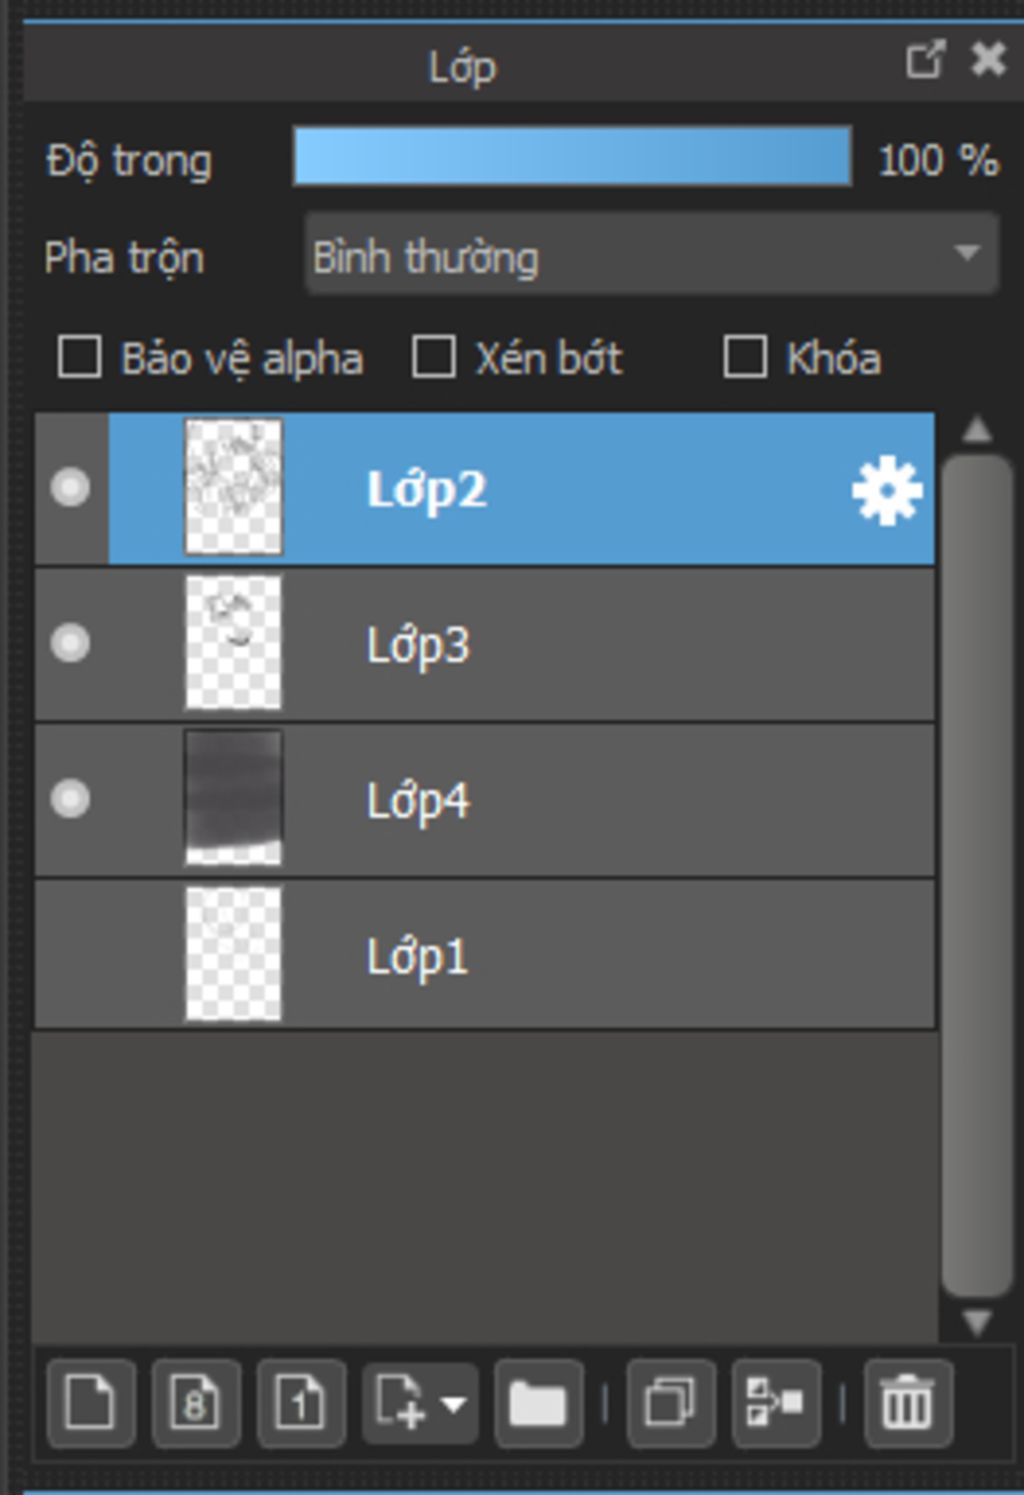Screen dimensions: 1024x1495
Task: Show the hidden Lớp1 layer
Action: coord(70,955)
